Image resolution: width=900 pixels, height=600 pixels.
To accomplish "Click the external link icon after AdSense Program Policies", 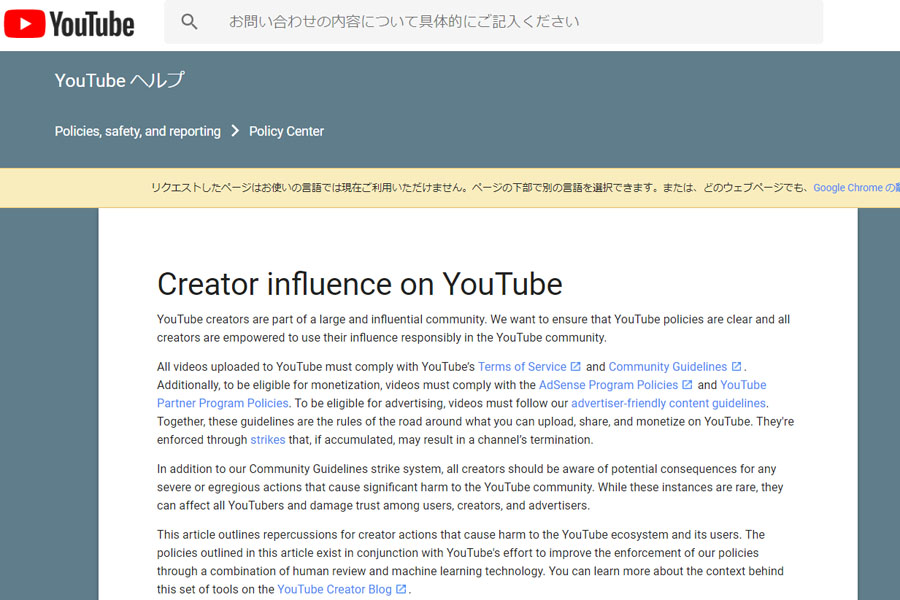I will pos(687,385).
